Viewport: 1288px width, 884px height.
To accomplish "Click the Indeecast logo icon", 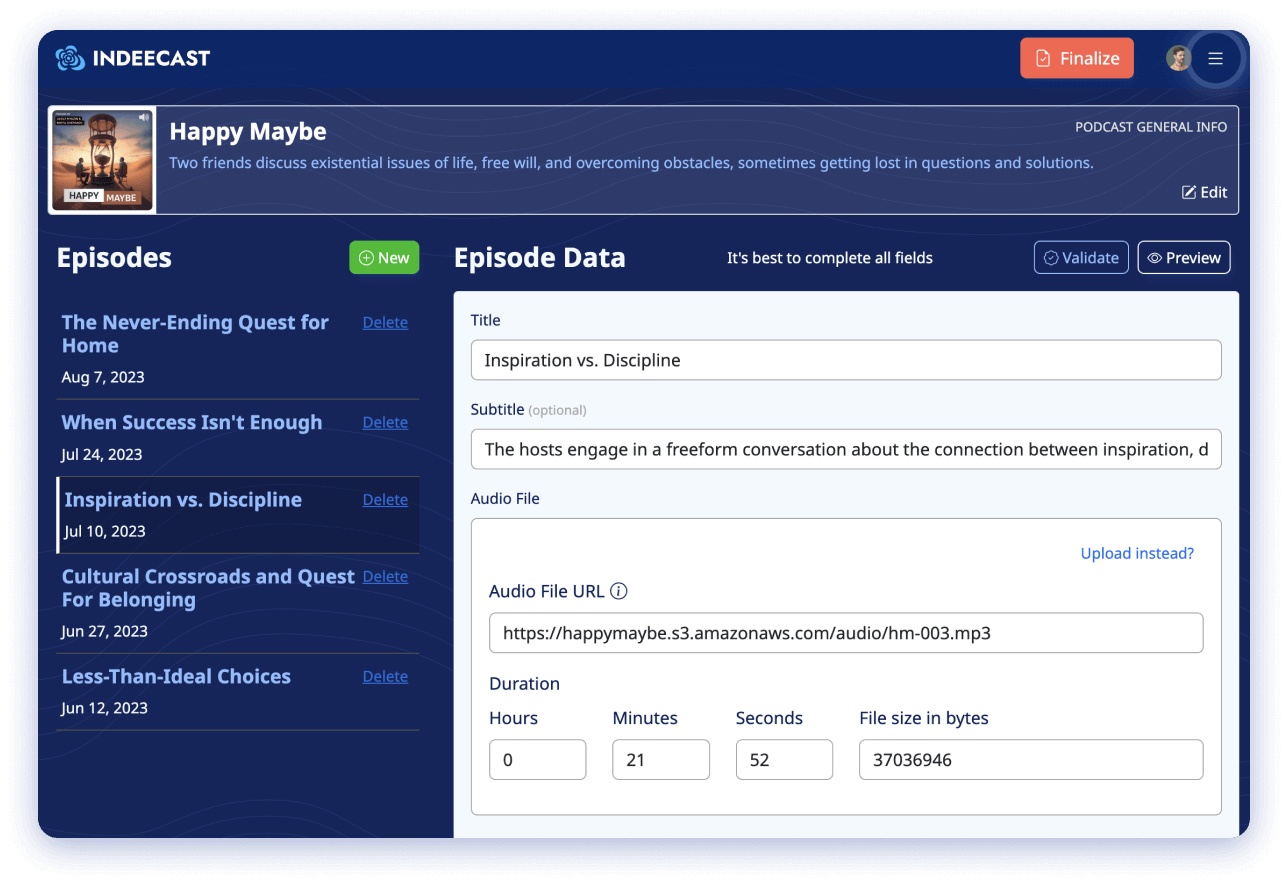I will click(x=69, y=57).
